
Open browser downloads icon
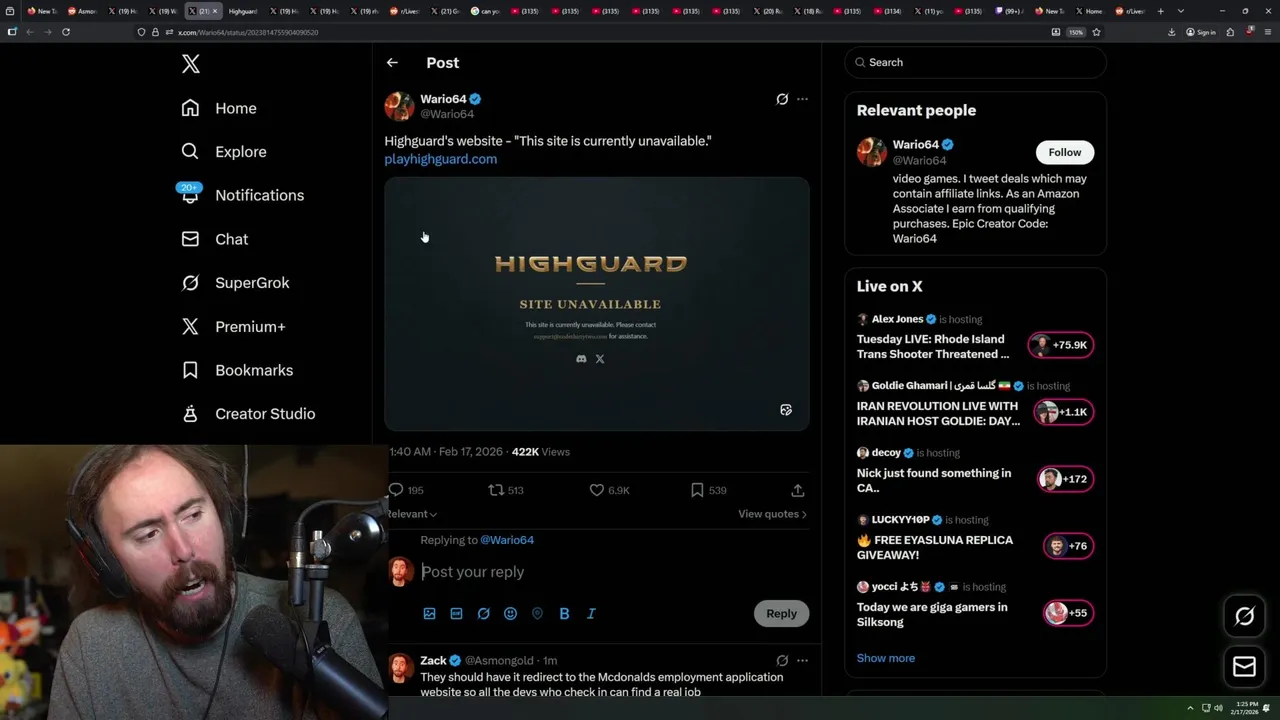[x=1172, y=32]
